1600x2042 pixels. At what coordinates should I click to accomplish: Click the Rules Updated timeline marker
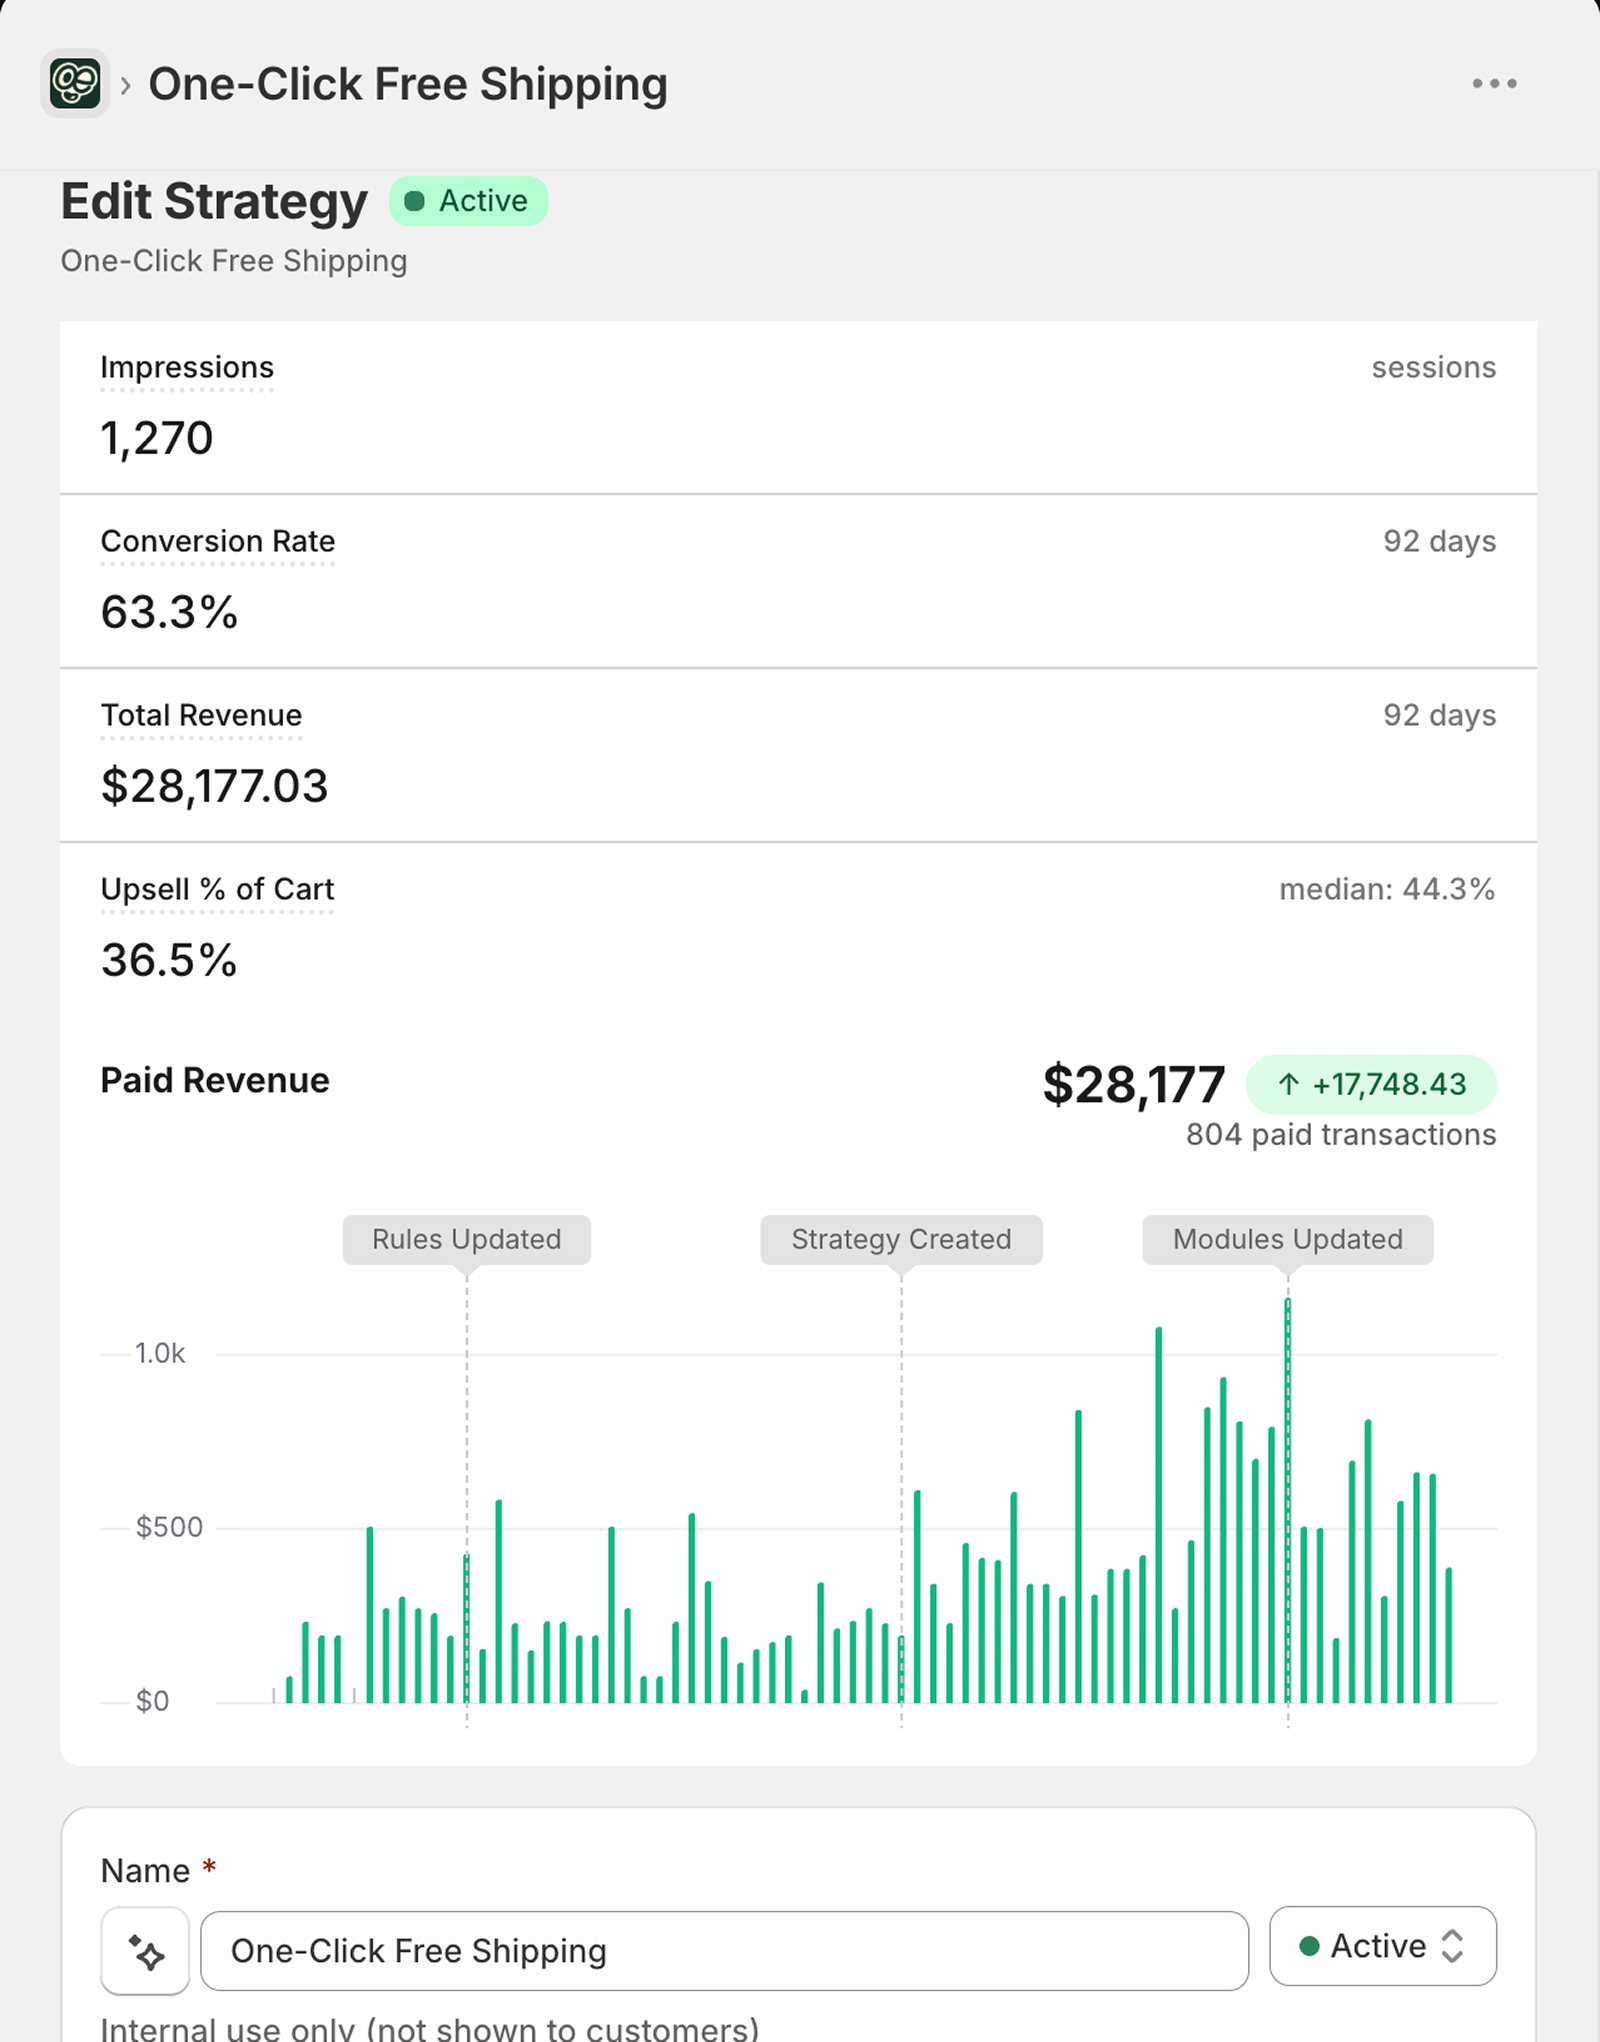(467, 1239)
